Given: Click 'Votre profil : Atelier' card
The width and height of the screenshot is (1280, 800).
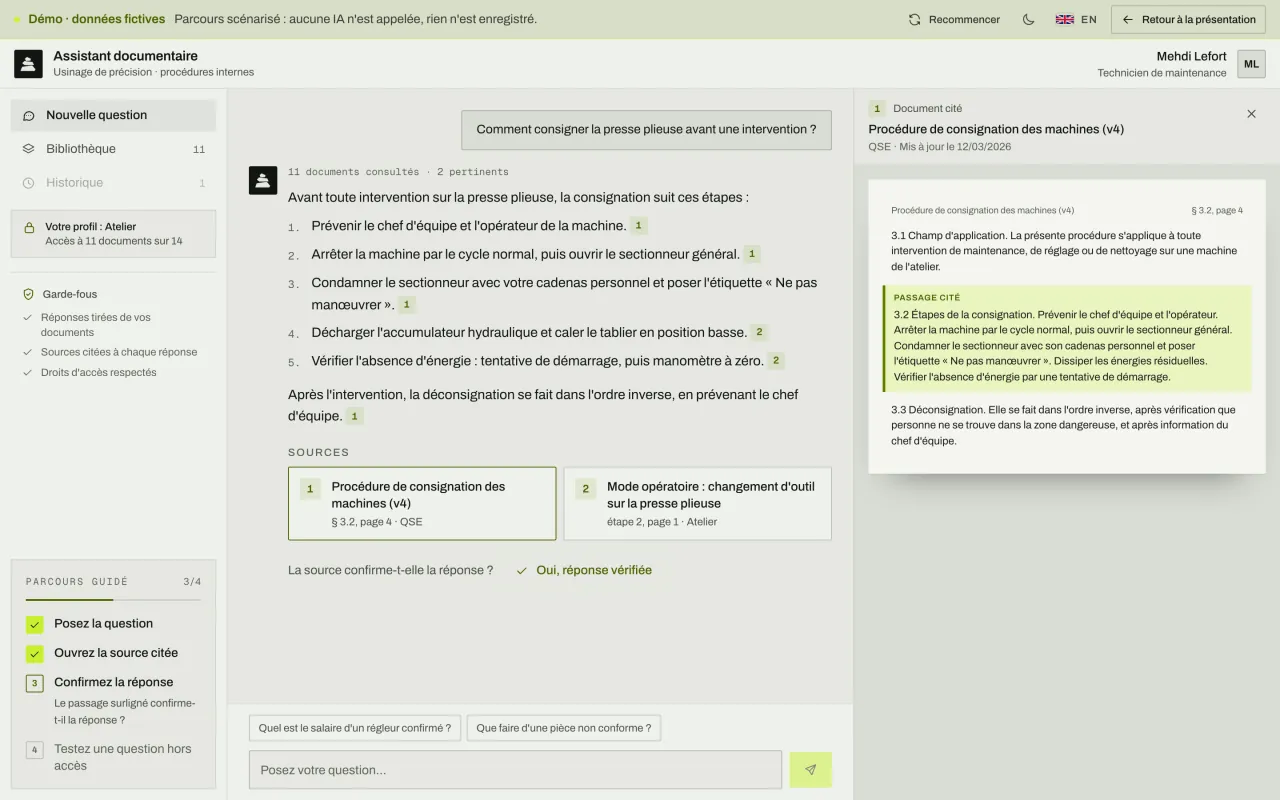Looking at the screenshot, I should (113, 234).
